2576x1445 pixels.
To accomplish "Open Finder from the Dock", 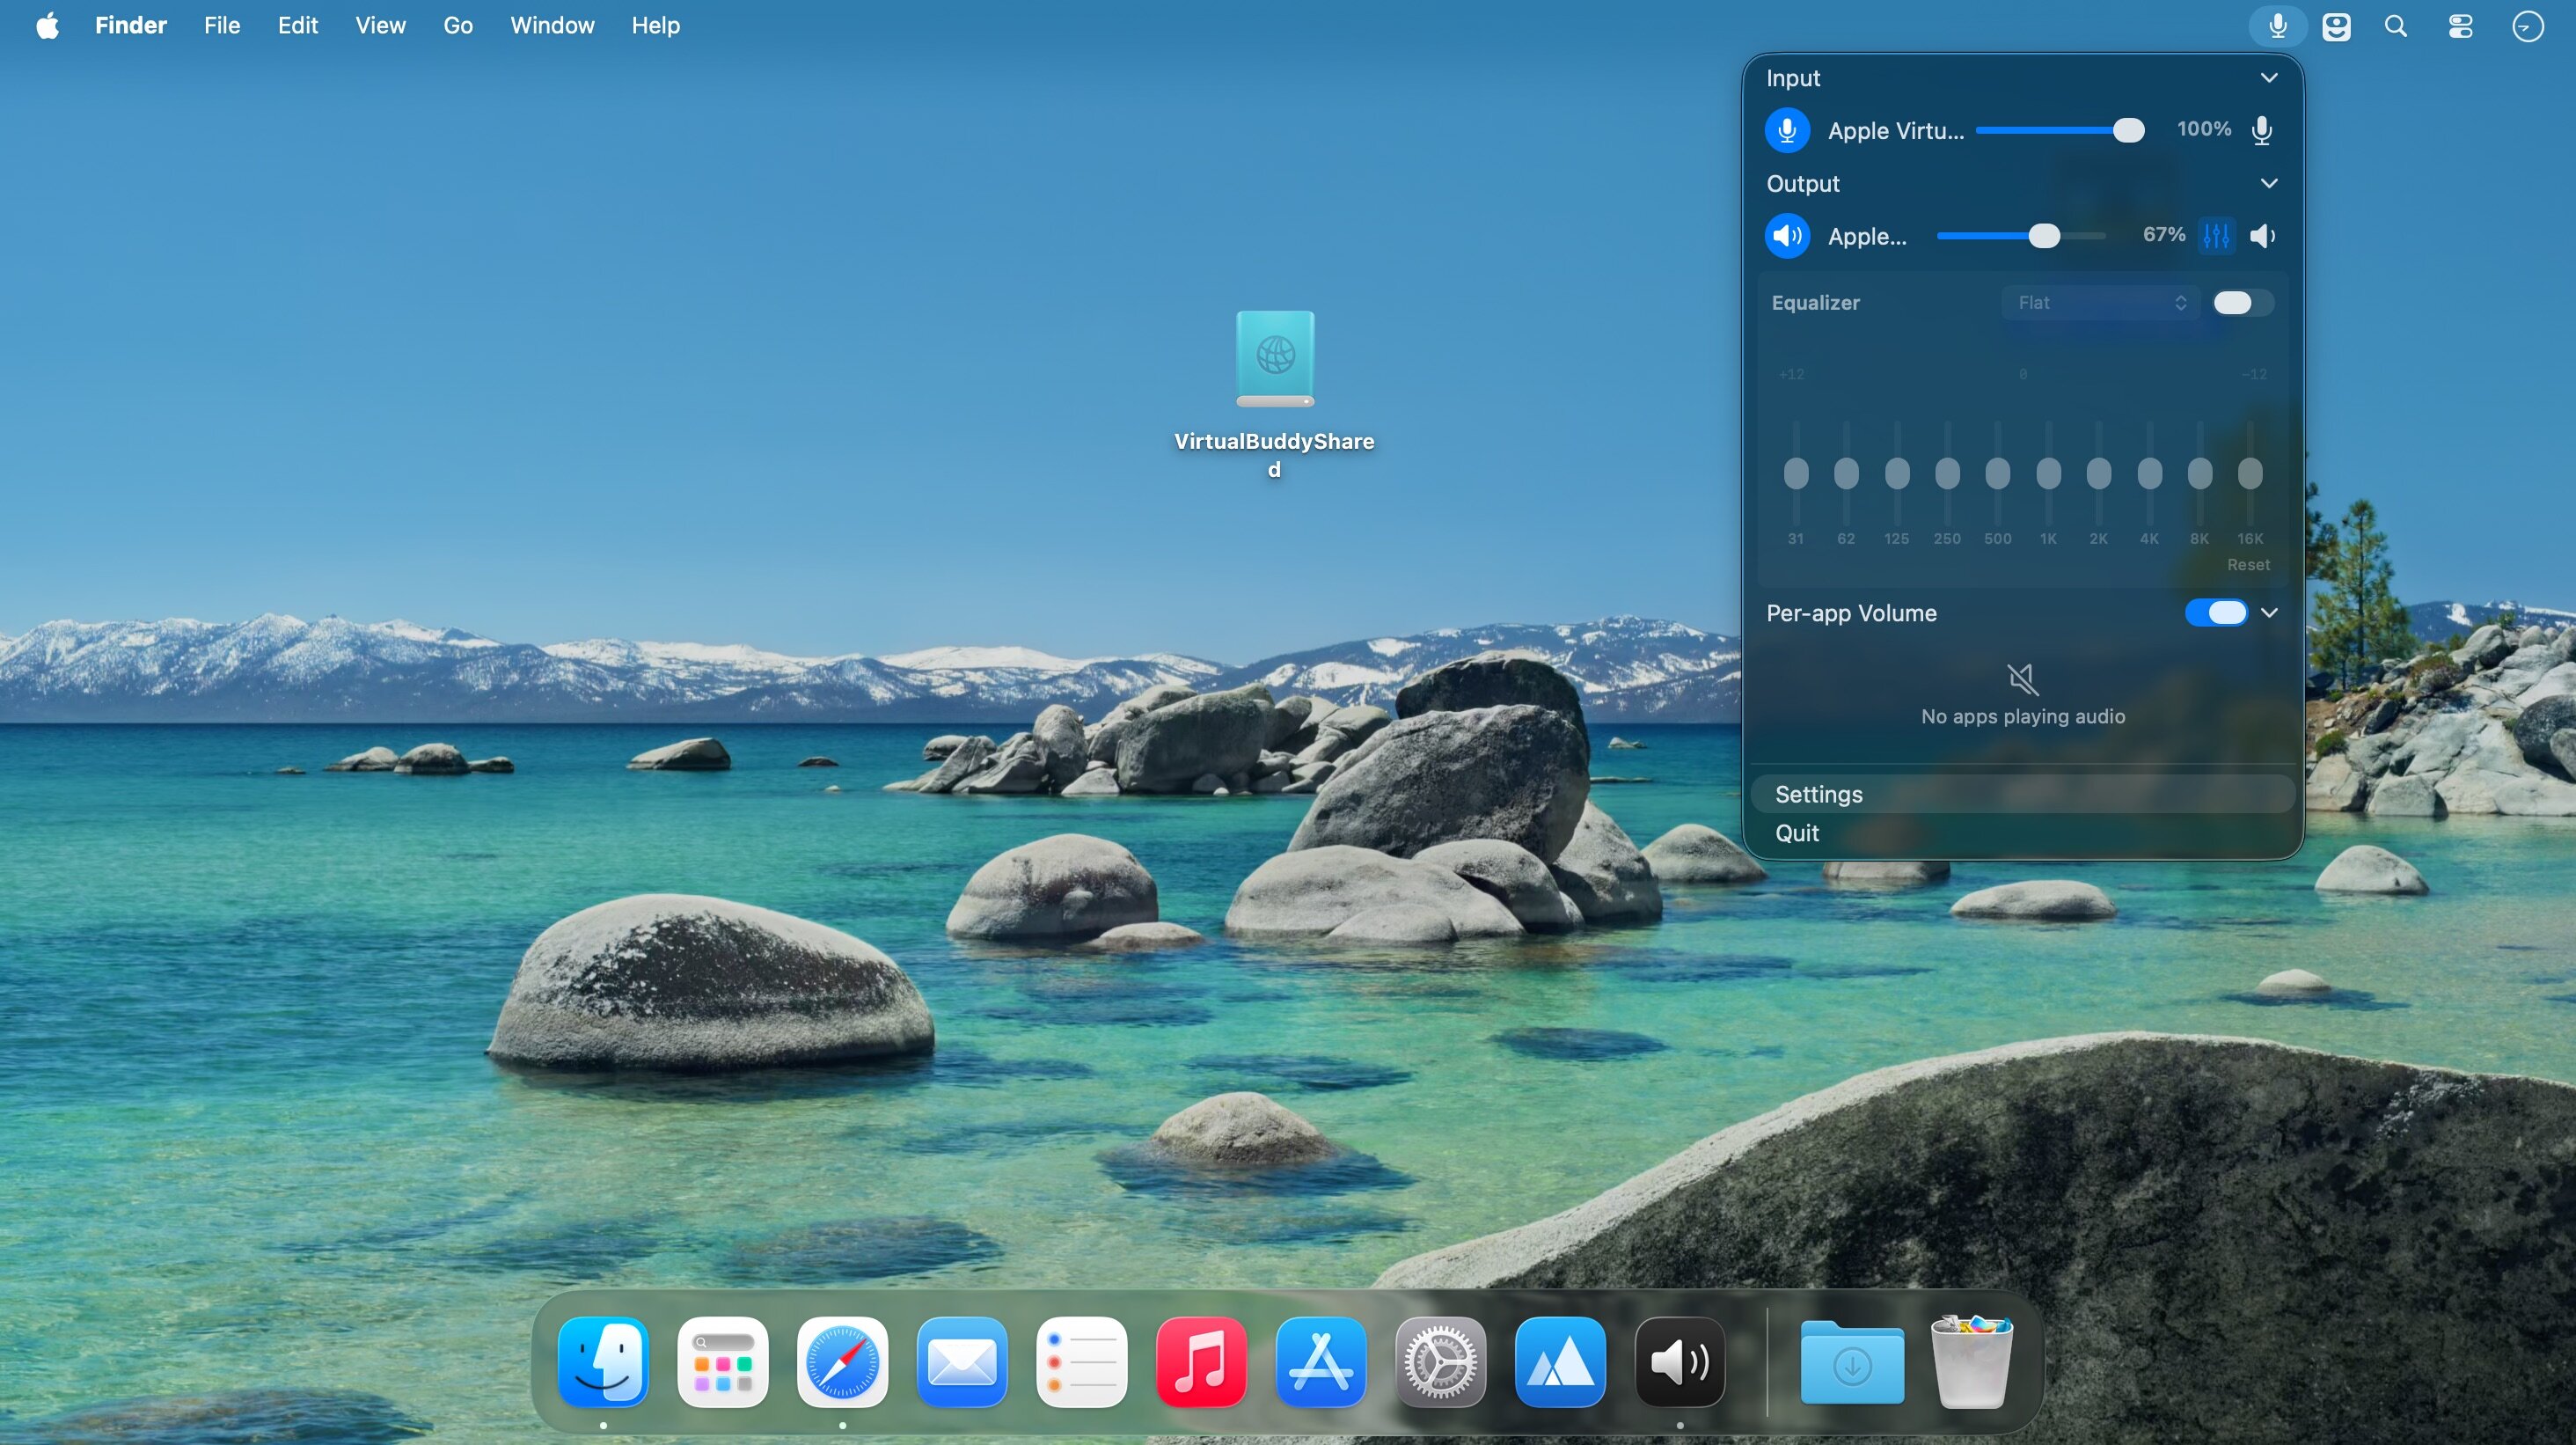I will pyautogui.click(x=603, y=1362).
